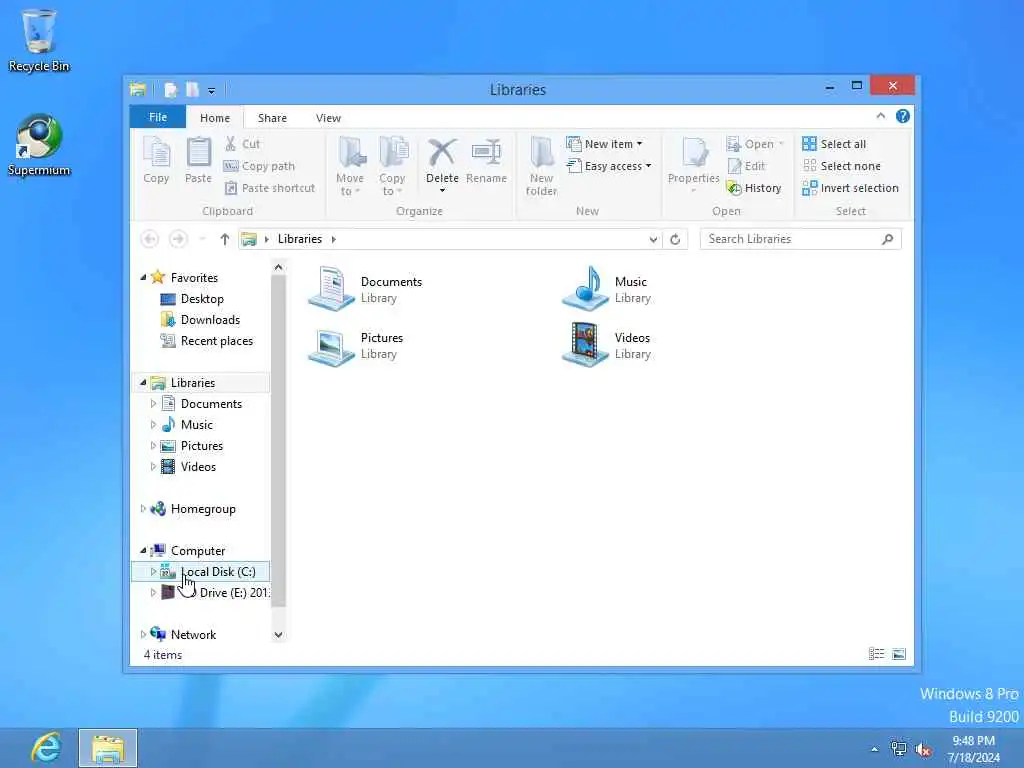Select Computer in navigation tree
This screenshot has width=1024, height=768.
(x=197, y=551)
